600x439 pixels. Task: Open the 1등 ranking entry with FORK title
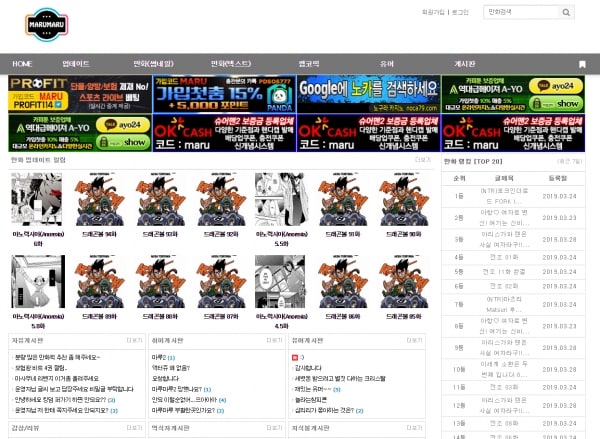[504, 196]
